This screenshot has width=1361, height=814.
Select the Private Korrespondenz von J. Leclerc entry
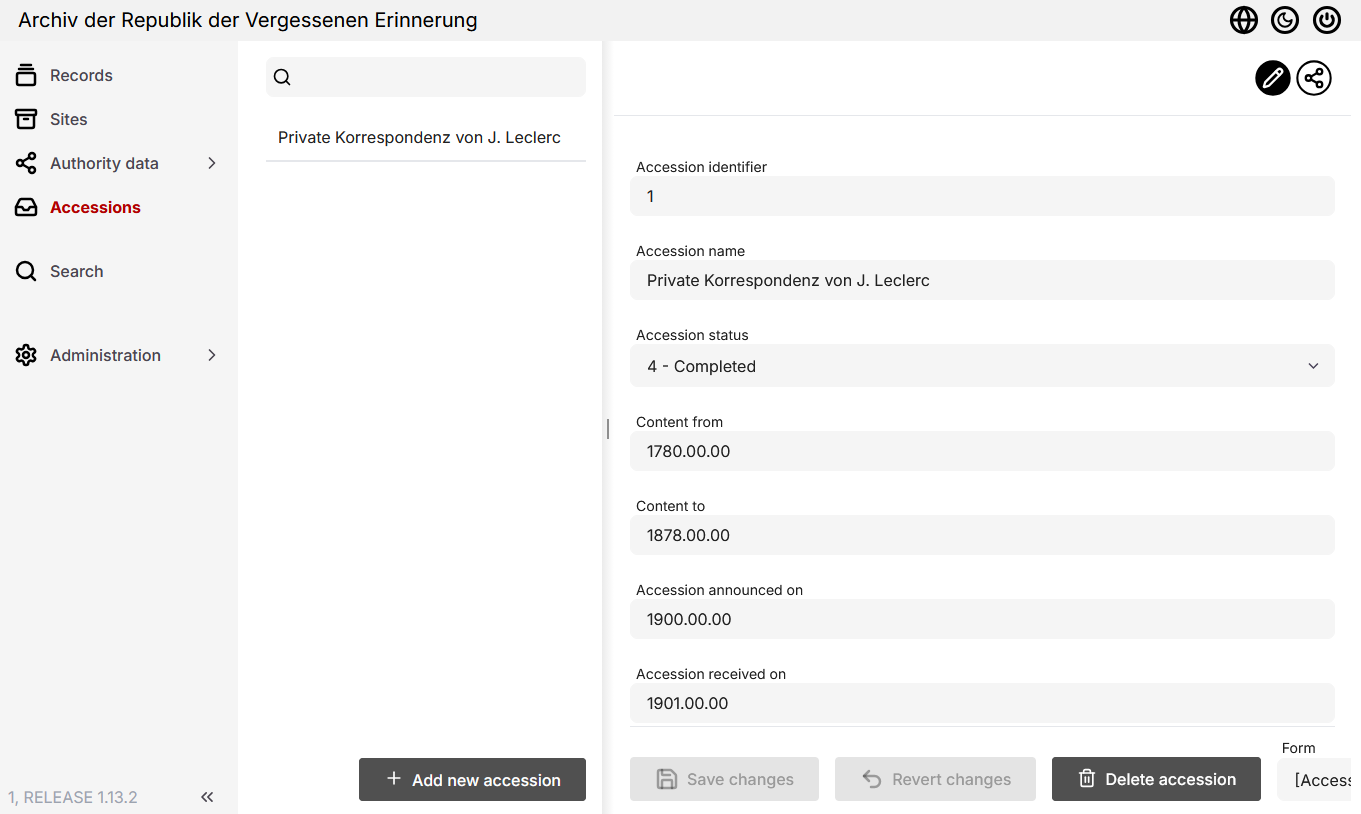[419, 138]
